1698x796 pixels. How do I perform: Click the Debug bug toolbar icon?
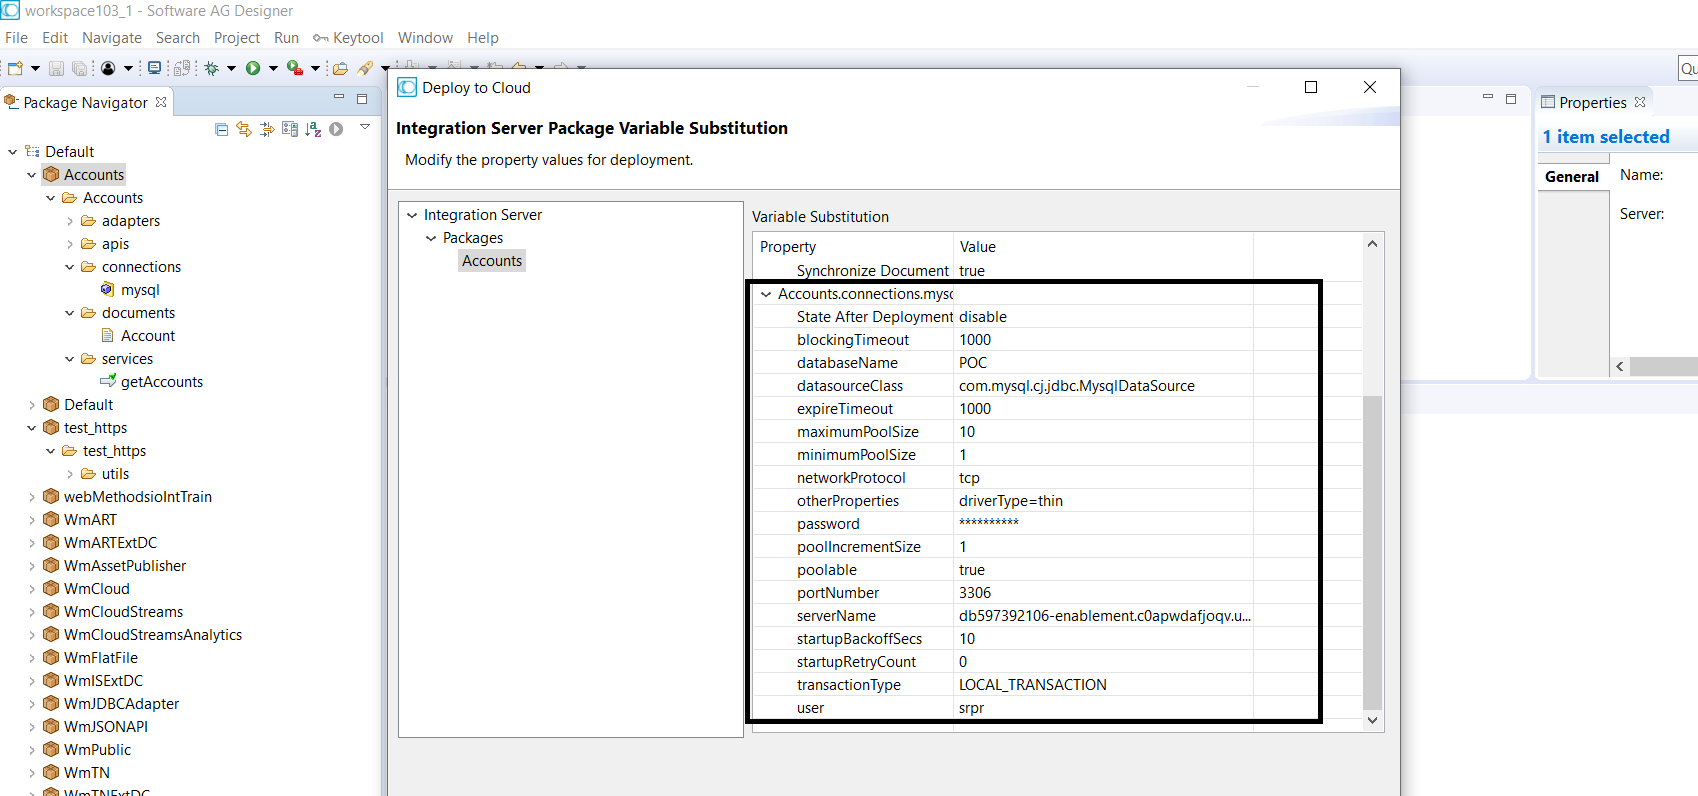point(212,68)
